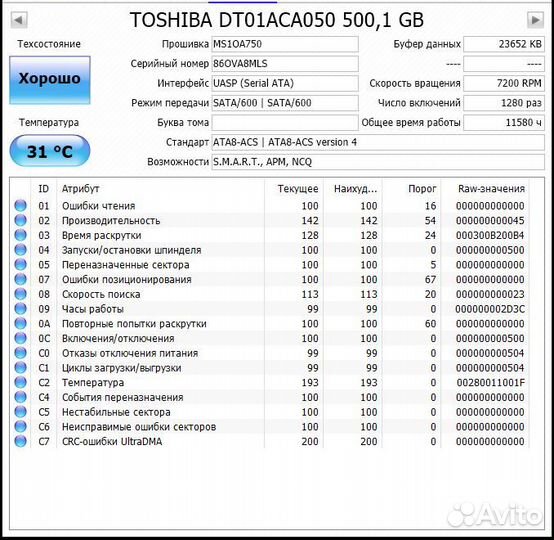Viewport: 554px width, 540px height.
Task: Select the Производительность attribute name
Action: (x=111, y=221)
